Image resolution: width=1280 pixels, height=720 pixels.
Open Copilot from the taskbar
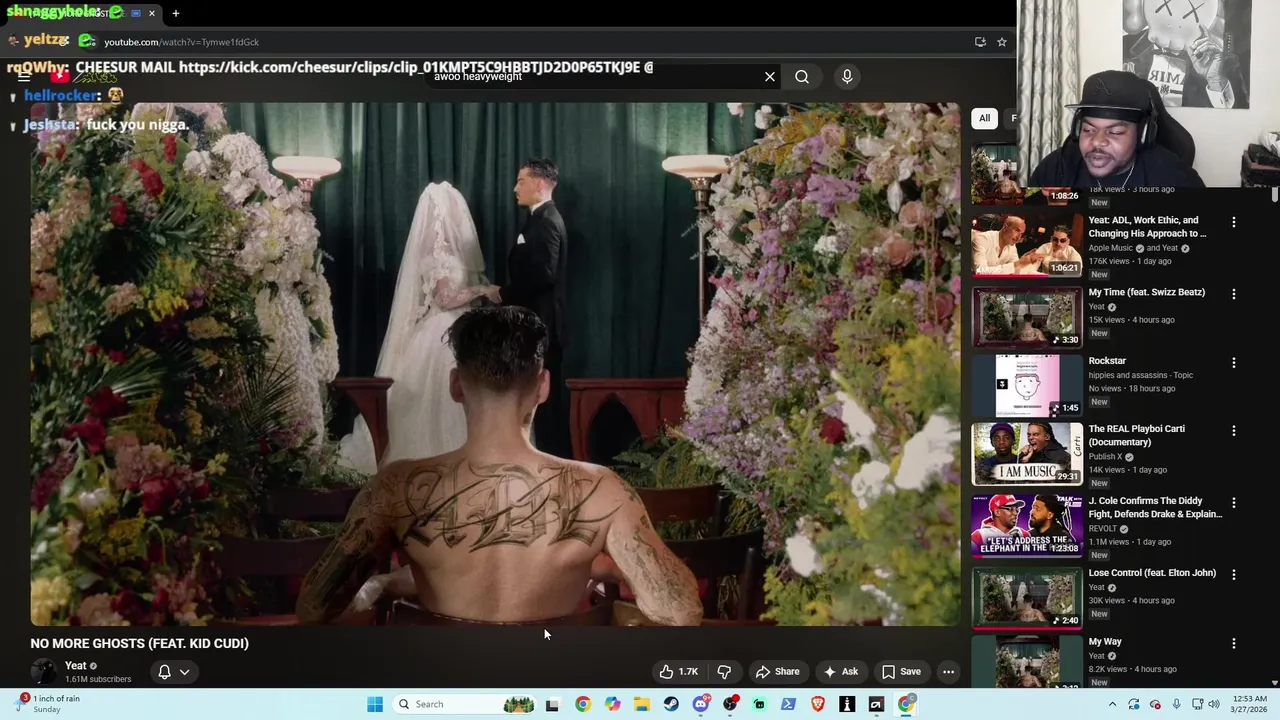[612, 704]
